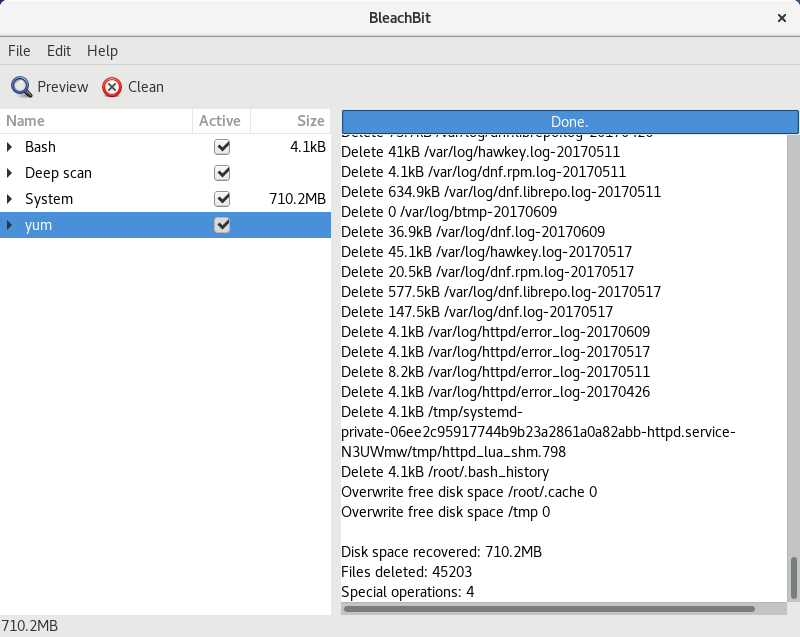Click 'Delete 45.1kB hawkey.log-20170517' line

pyautogui.click(x=486, y=252)
